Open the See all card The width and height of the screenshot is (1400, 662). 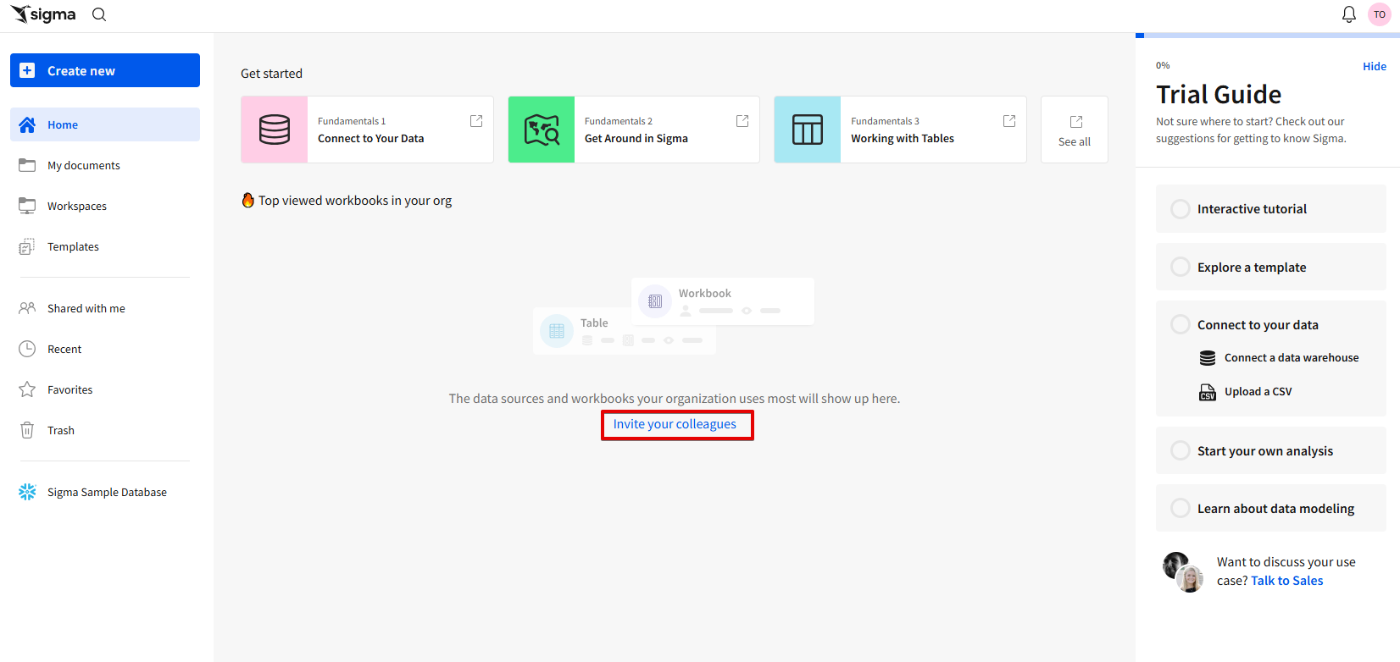[x=1074, y=130]
